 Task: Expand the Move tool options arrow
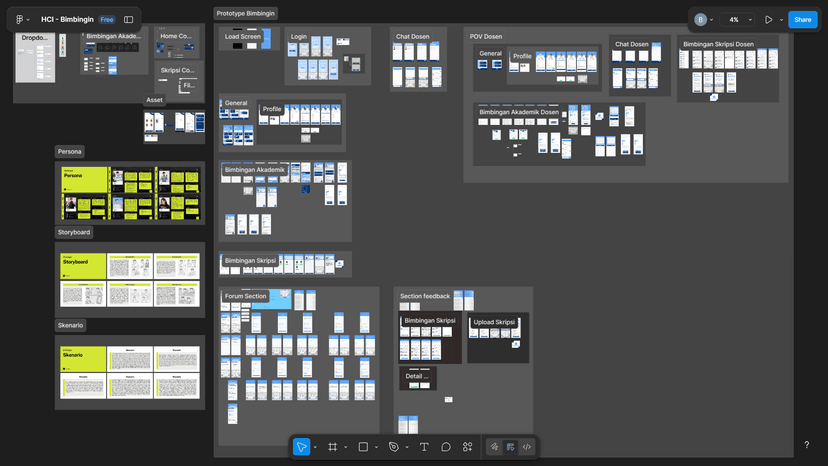(x=315, y=447)
